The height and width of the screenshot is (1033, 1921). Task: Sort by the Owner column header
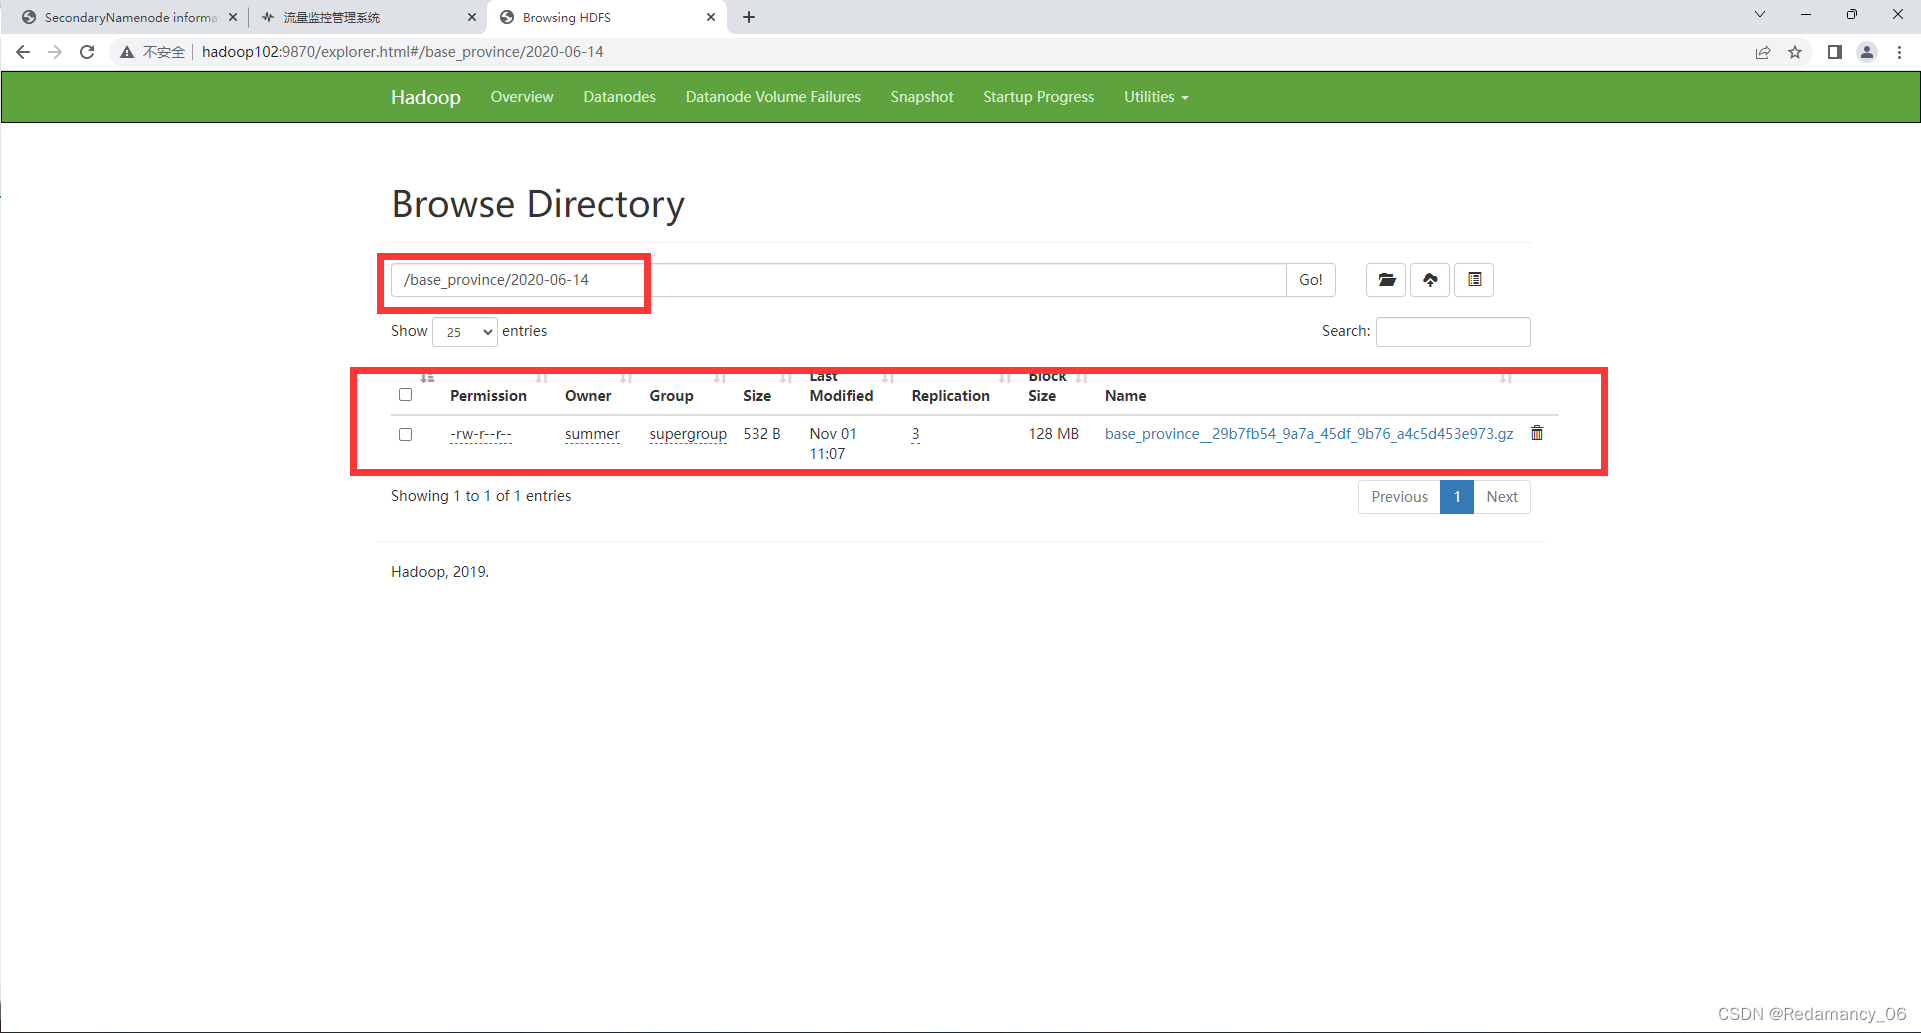pyautogui.click(x=588, y=396)
